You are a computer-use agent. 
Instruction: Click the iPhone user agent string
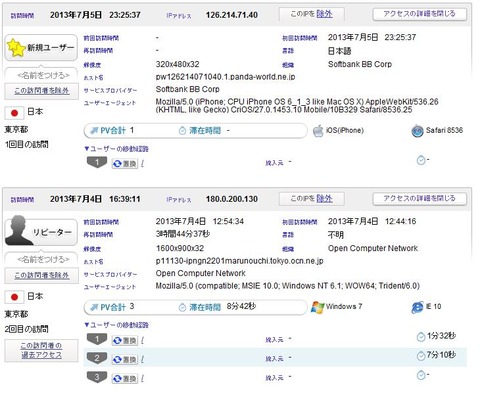point(297,106)
